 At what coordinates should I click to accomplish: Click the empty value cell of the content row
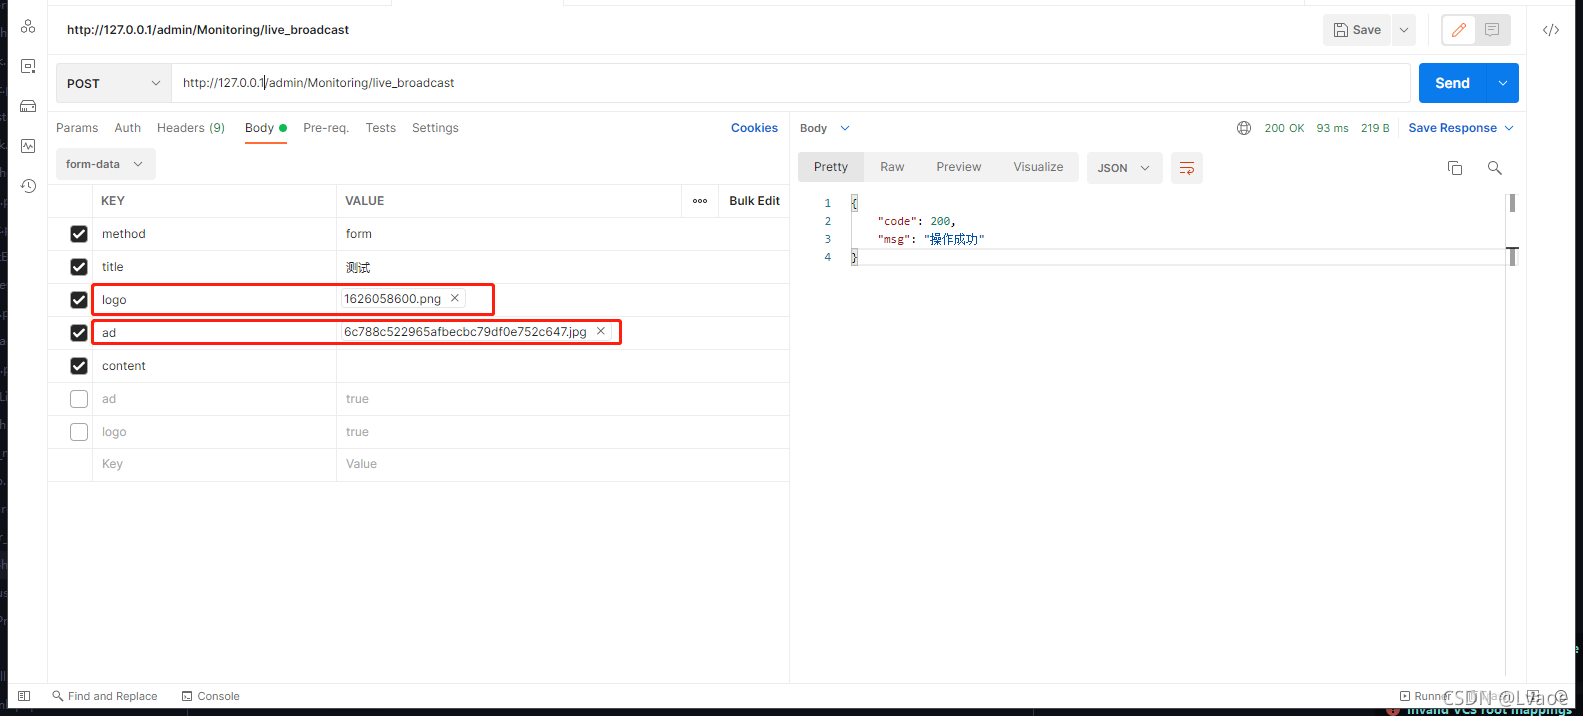pyautogui.click(x=562, y=366)
